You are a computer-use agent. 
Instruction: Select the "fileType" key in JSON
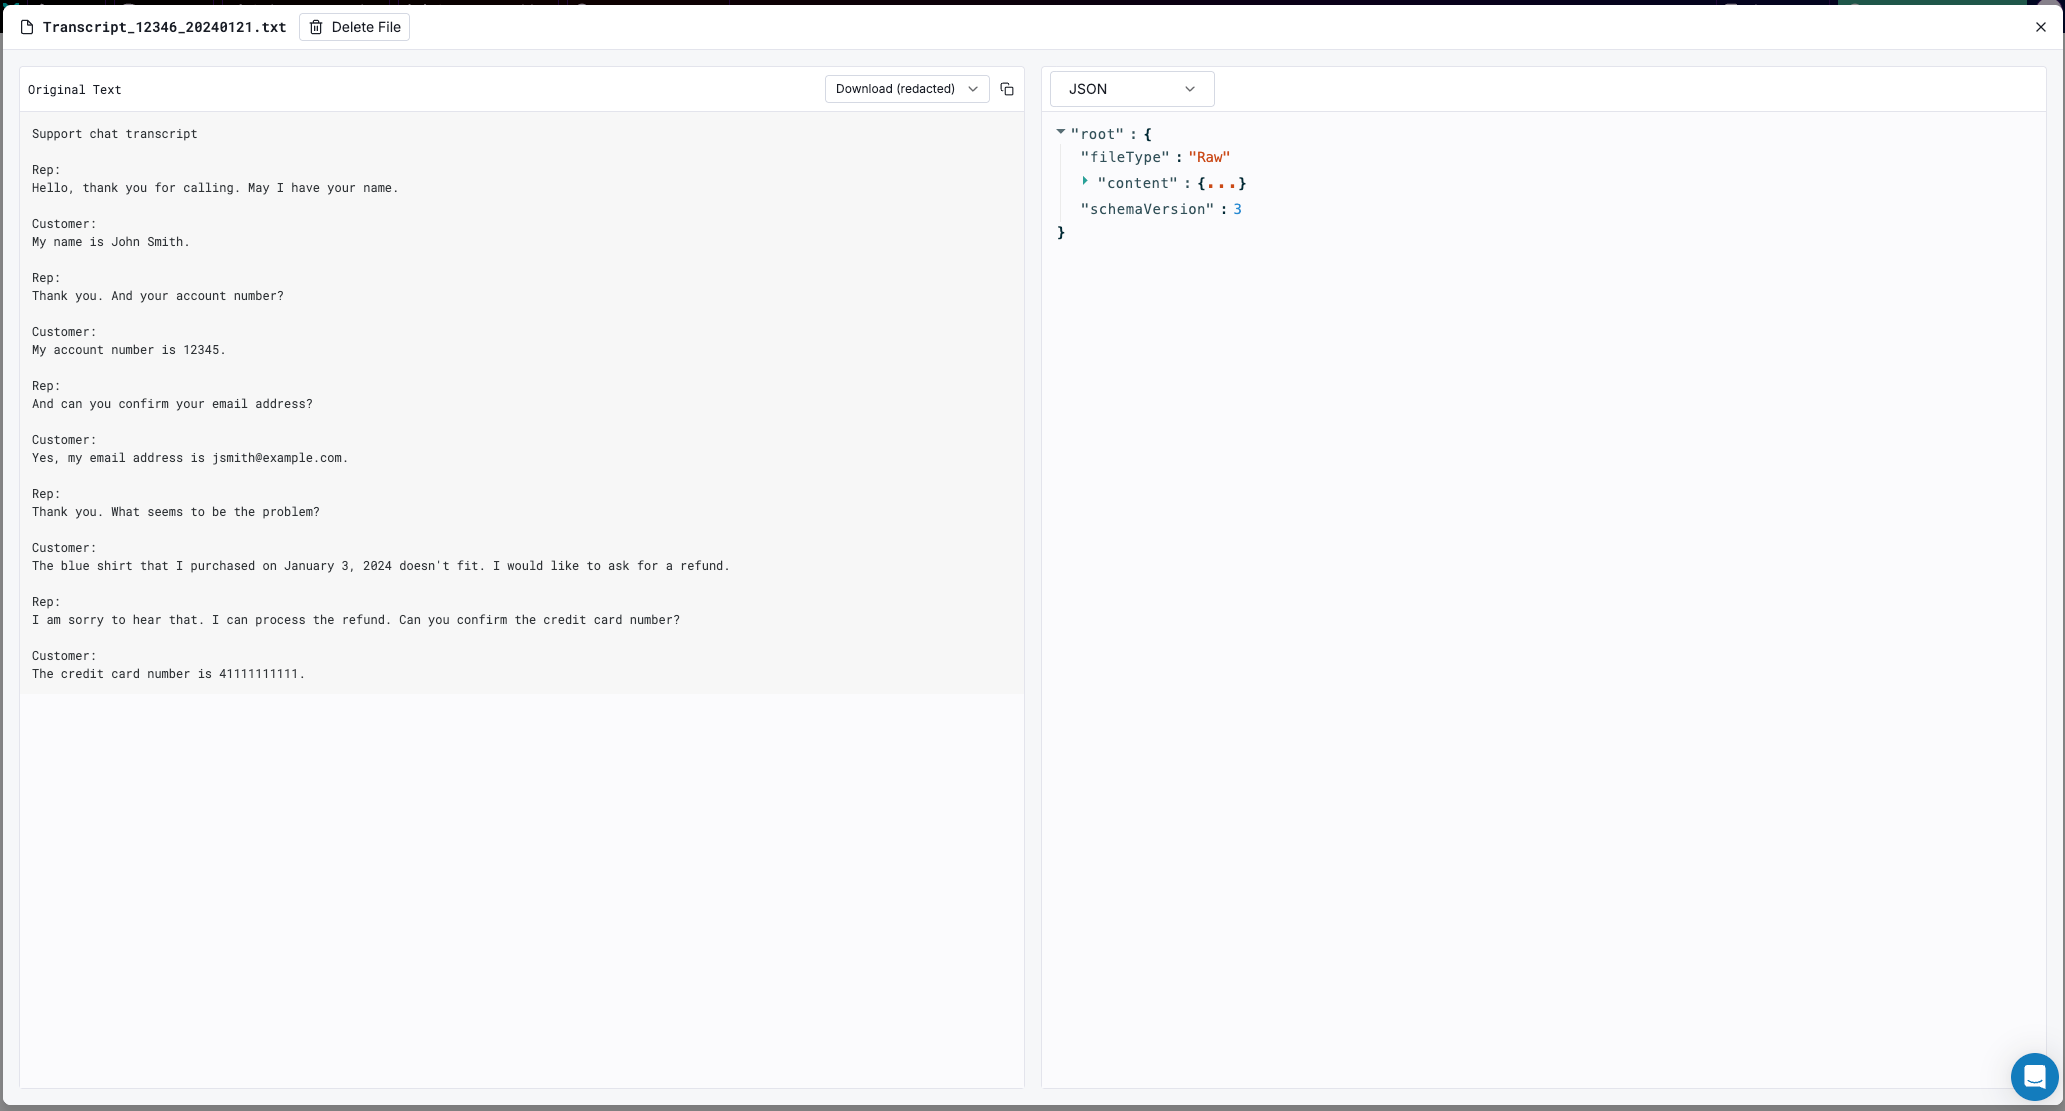pyautogui.click(x=1124, y=157)
